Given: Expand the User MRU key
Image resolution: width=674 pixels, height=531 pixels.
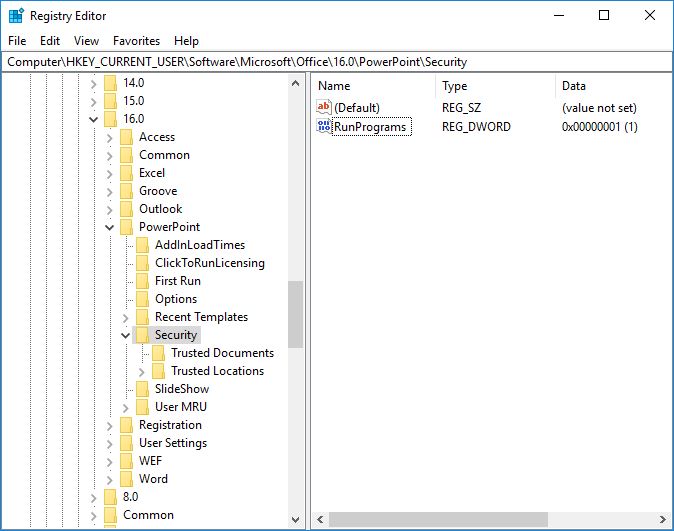Looking at the screenshot, I should point(126,408).
